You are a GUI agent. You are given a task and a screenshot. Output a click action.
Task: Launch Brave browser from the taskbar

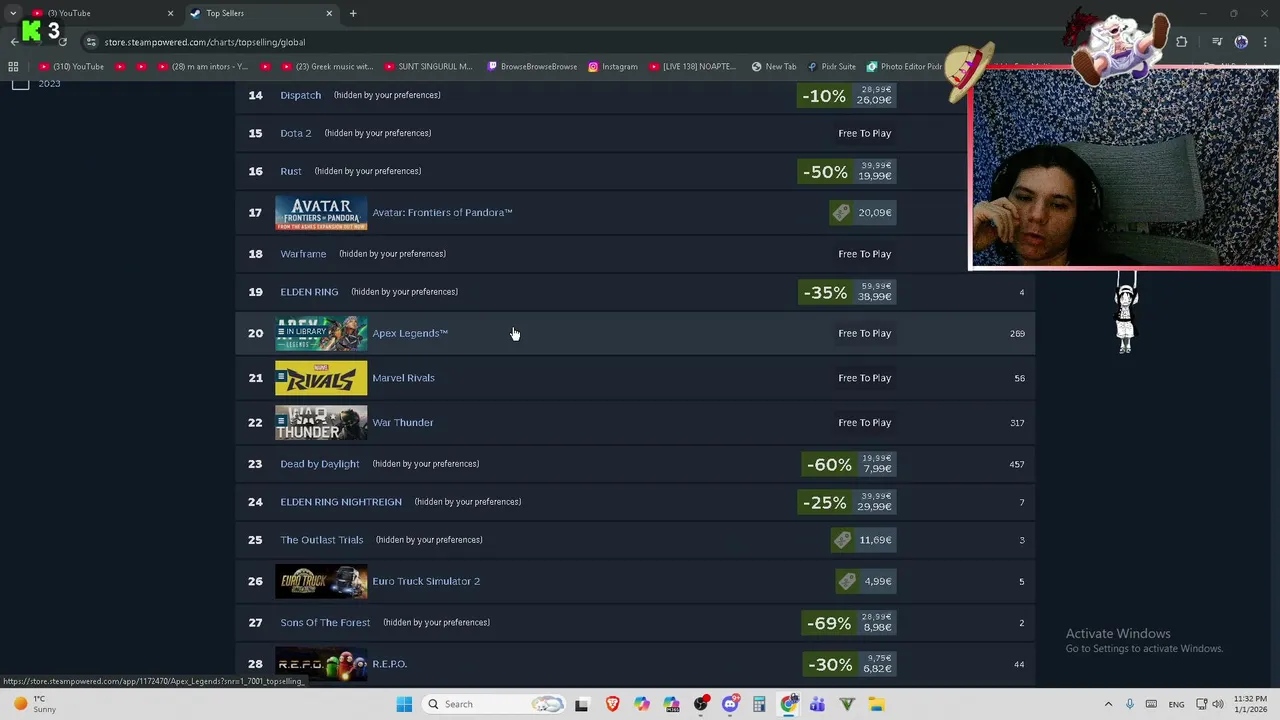612,704
